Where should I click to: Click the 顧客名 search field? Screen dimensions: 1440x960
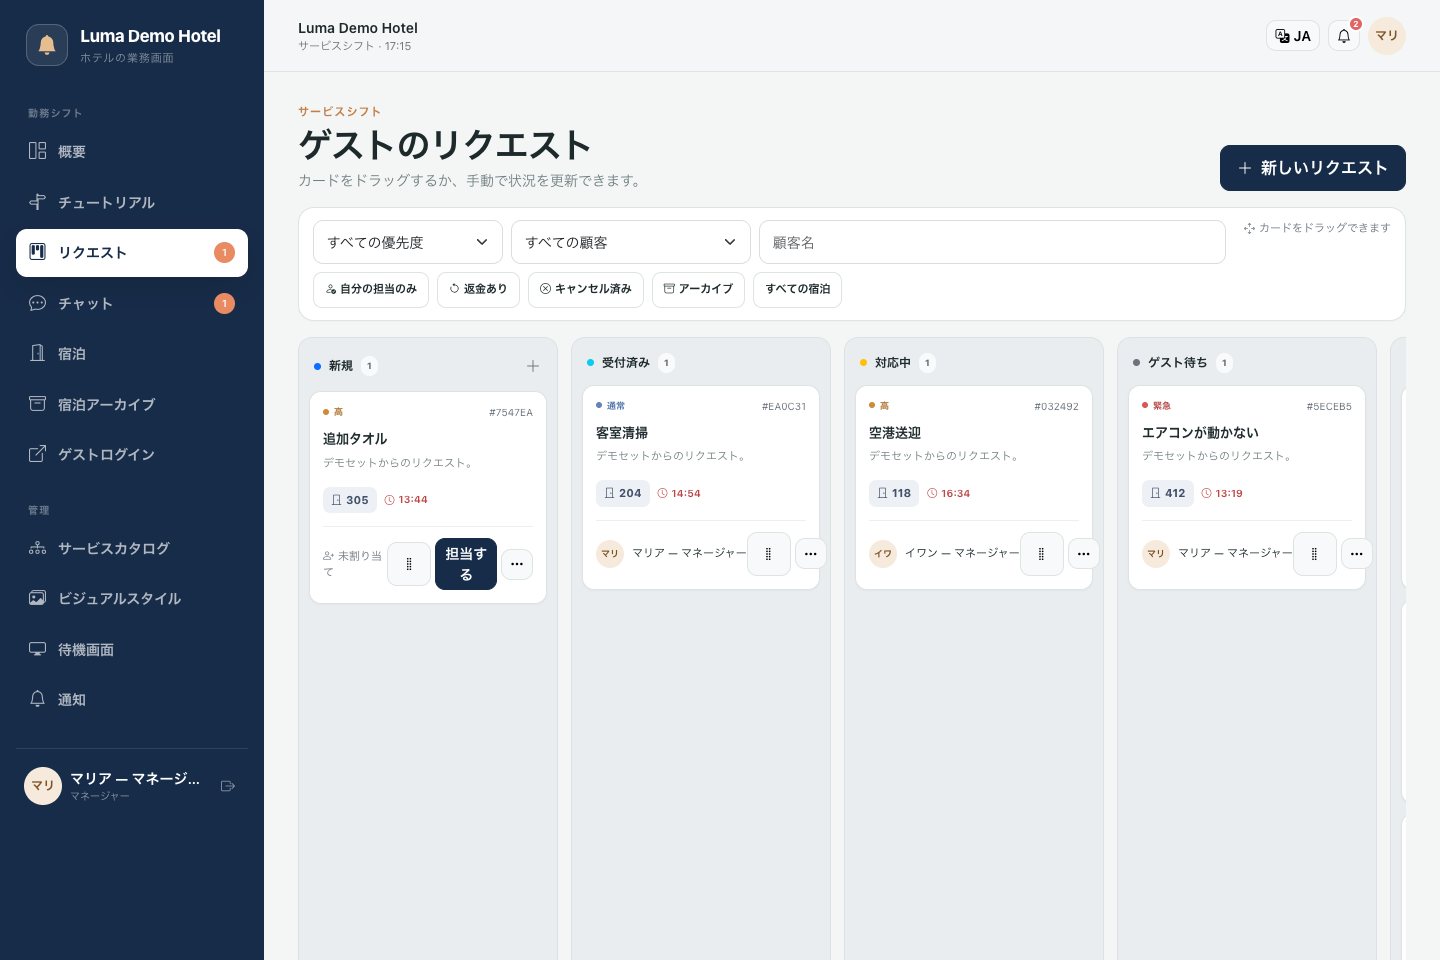coord(992,242)
